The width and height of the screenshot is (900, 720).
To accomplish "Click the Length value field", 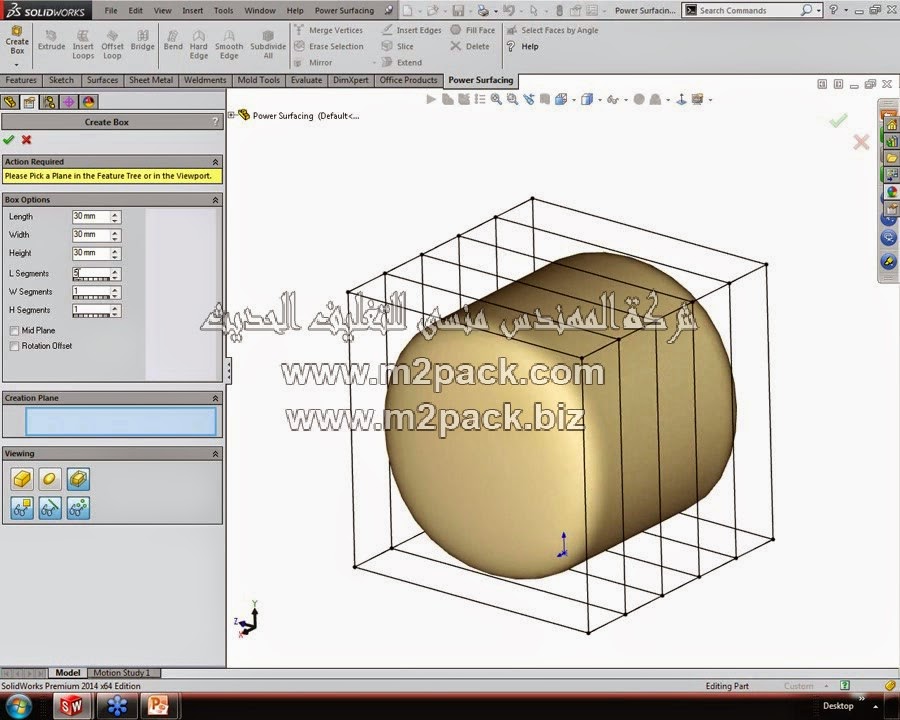I will point(91,216).
